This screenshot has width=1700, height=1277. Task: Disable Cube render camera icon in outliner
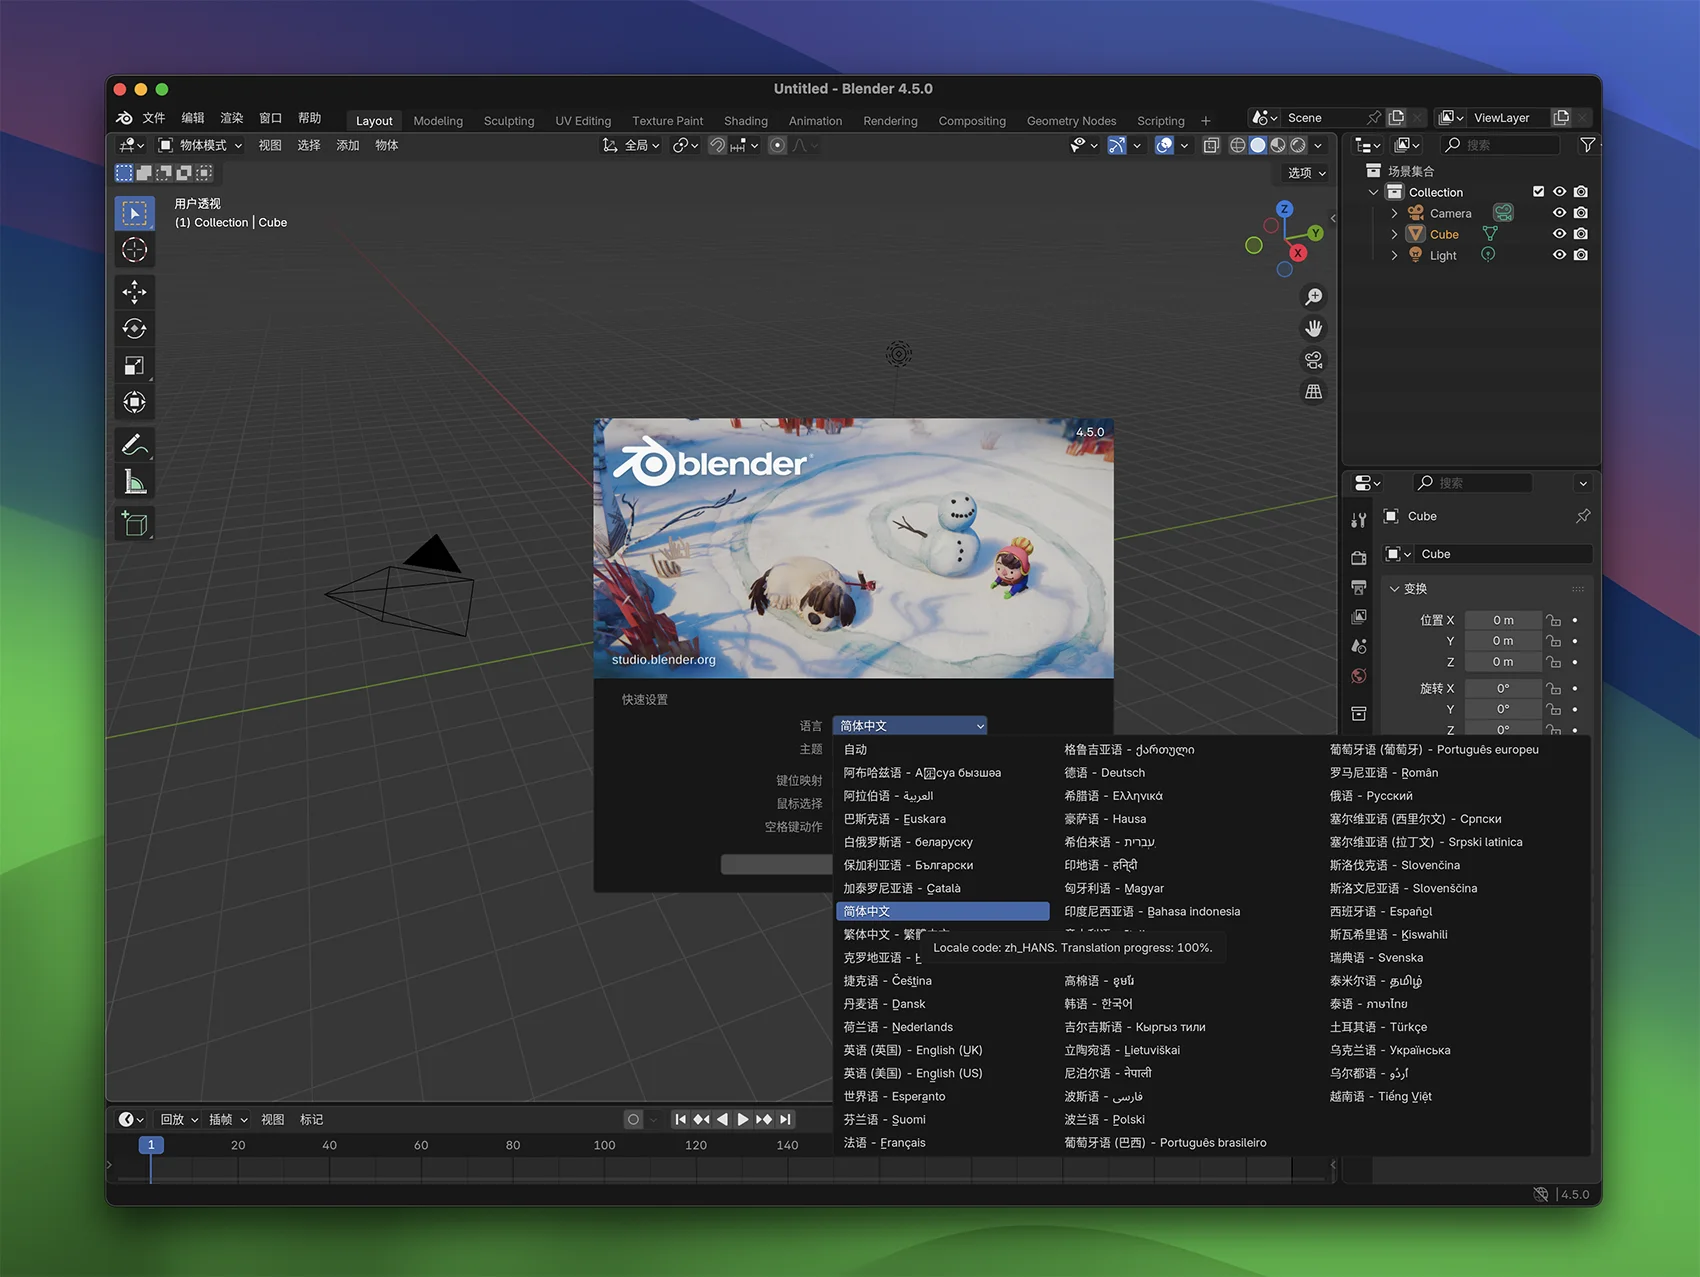(1580, 234)
